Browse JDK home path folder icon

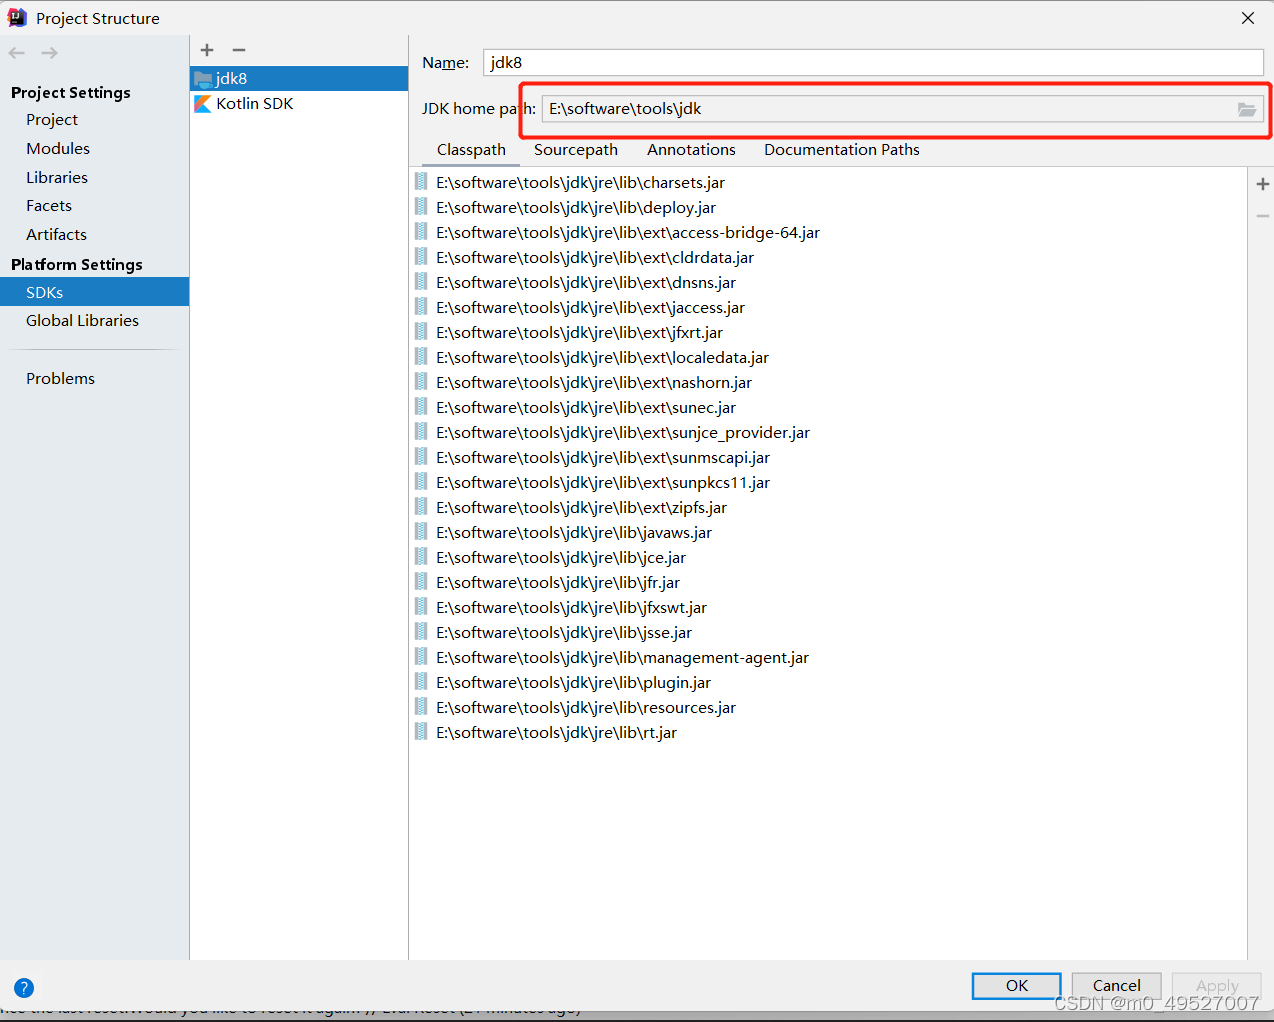click(x=1247, y=109)
